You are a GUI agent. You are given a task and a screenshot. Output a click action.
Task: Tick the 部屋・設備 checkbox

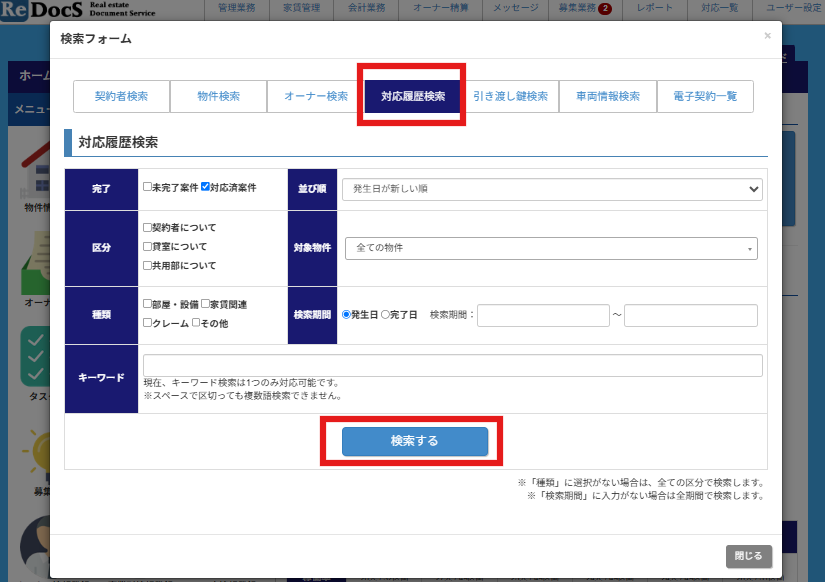coord(147,304)
